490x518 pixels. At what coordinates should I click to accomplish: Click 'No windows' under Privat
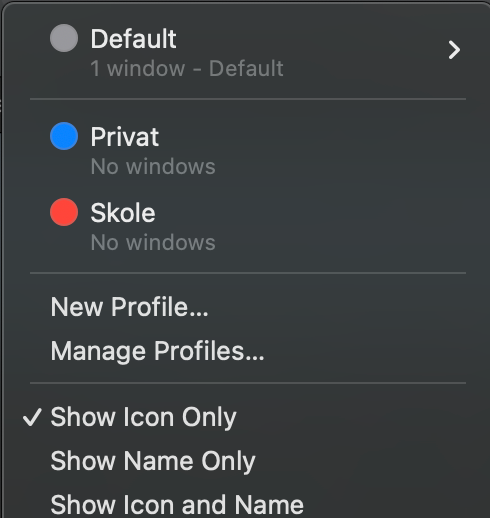pyautogui.click(x=153, y=166)
